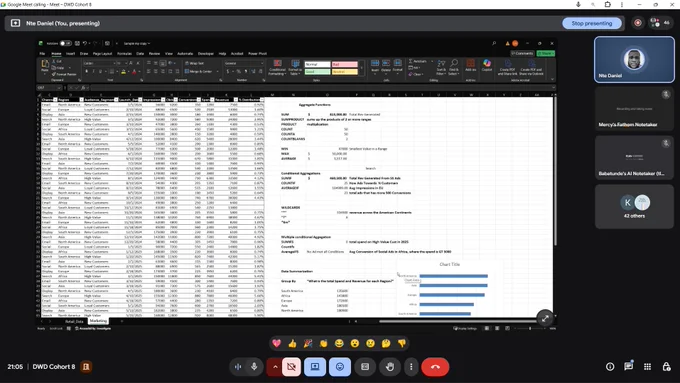This screenshot has height=383, width=680.
Task: Click the Copilot icon in the ribbon
Action: (x=487, y=66)
